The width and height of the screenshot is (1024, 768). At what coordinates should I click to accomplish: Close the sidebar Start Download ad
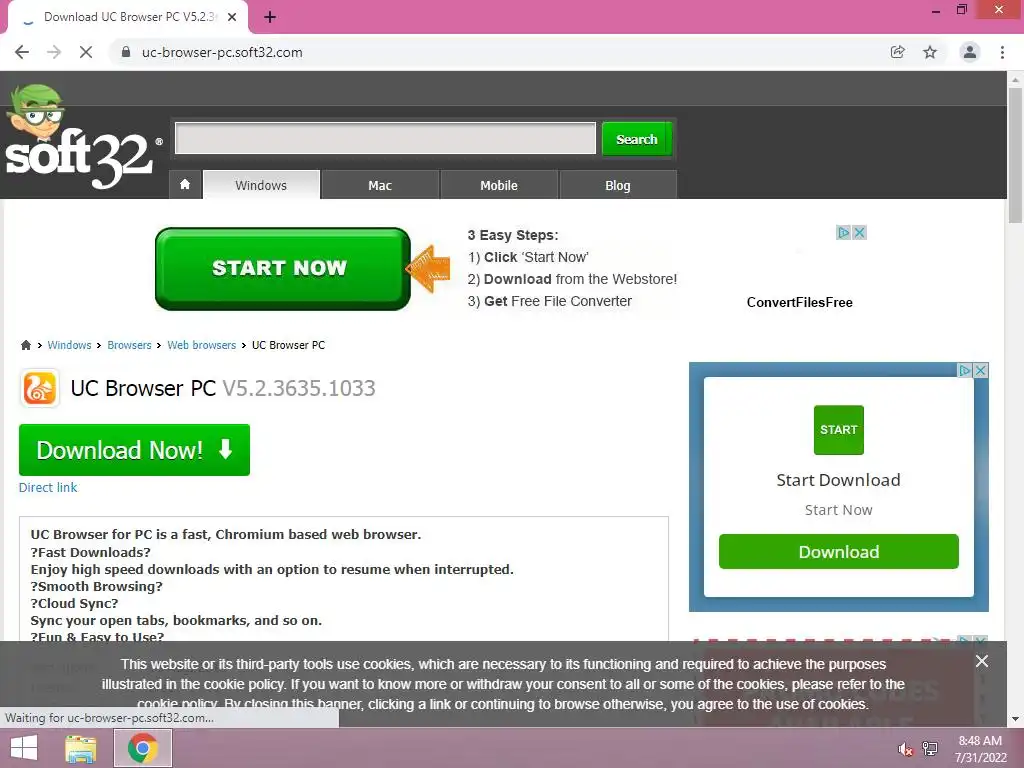(x=980, y=370)
